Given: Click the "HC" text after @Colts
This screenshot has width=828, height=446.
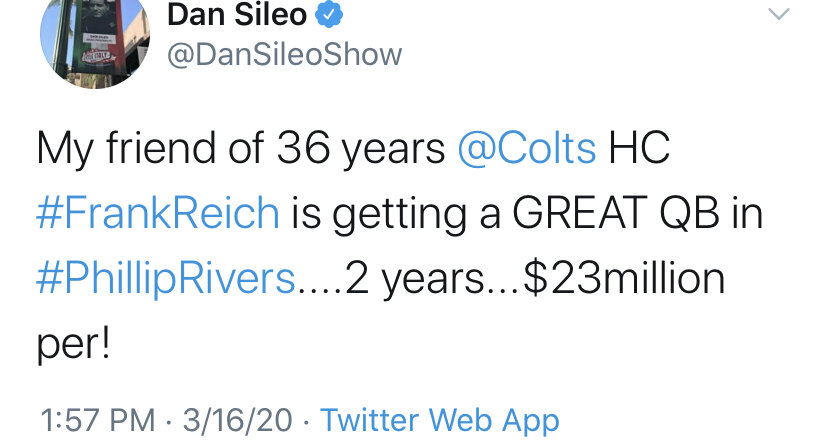Looking at the screenshot, I should pos(639,148).
